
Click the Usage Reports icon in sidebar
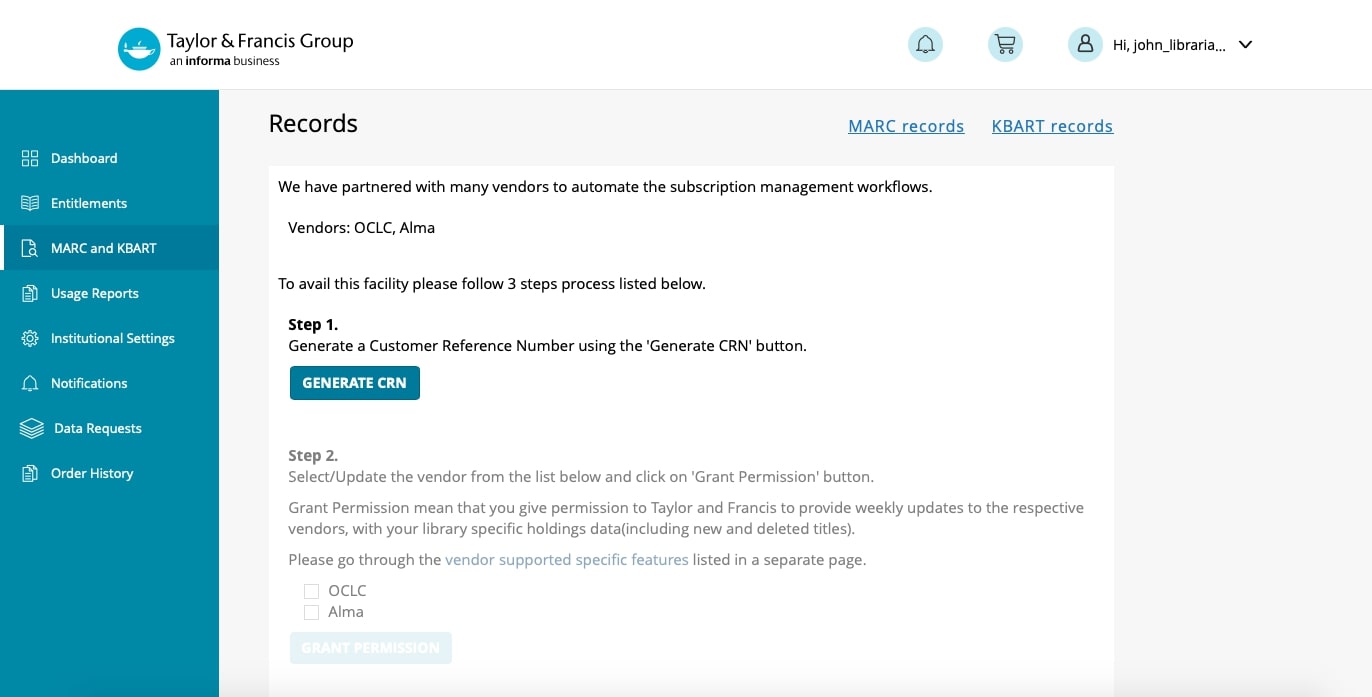pos(30,293)
